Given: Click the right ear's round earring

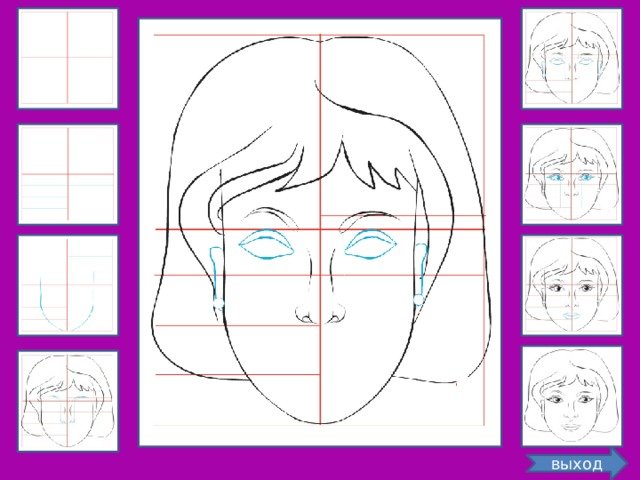Looking at the screenshot, I should (x=417, y=299).
